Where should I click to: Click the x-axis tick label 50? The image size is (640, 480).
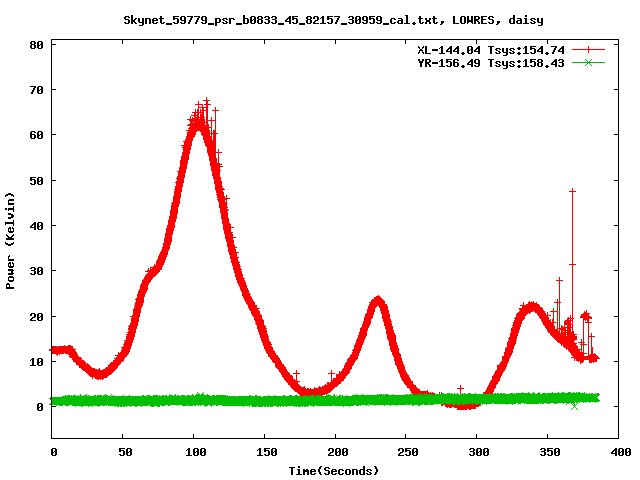[x=125, y=452]
